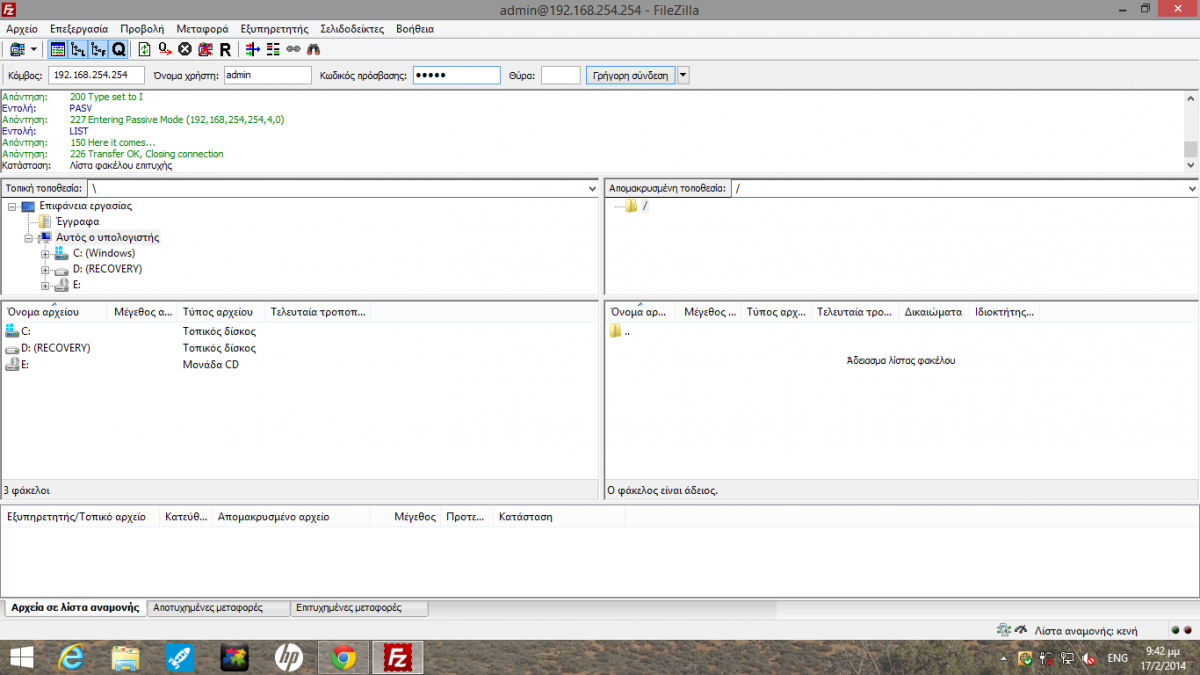Switch to the Επιτυχημένες μεταφορές tab
This screenshot has width=1200, height=675.
360,607
